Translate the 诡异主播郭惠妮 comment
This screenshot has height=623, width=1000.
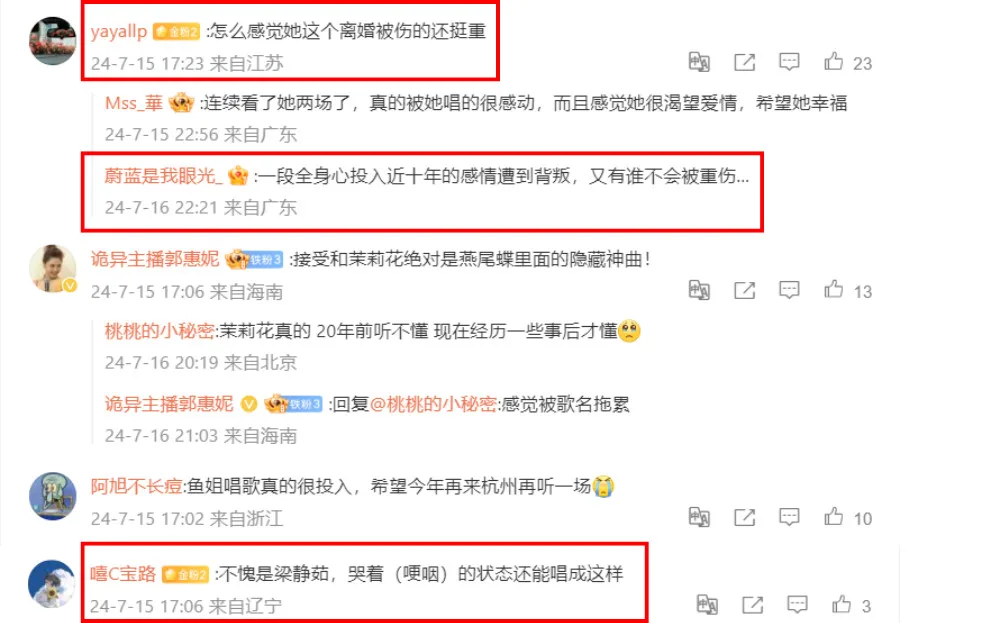699,290
